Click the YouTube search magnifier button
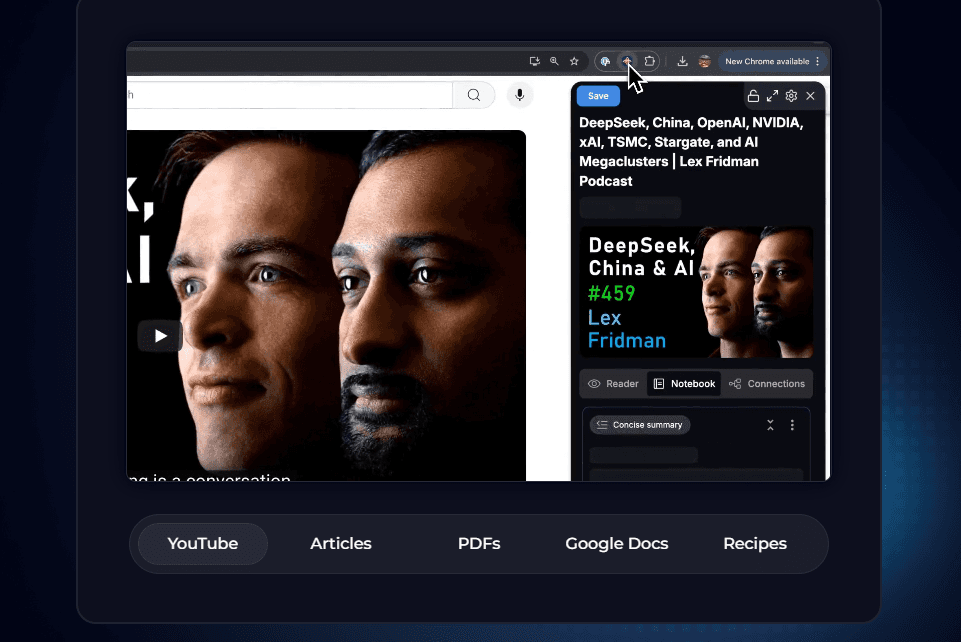Viewport: 961px width, 642px height. pos(474,95)
